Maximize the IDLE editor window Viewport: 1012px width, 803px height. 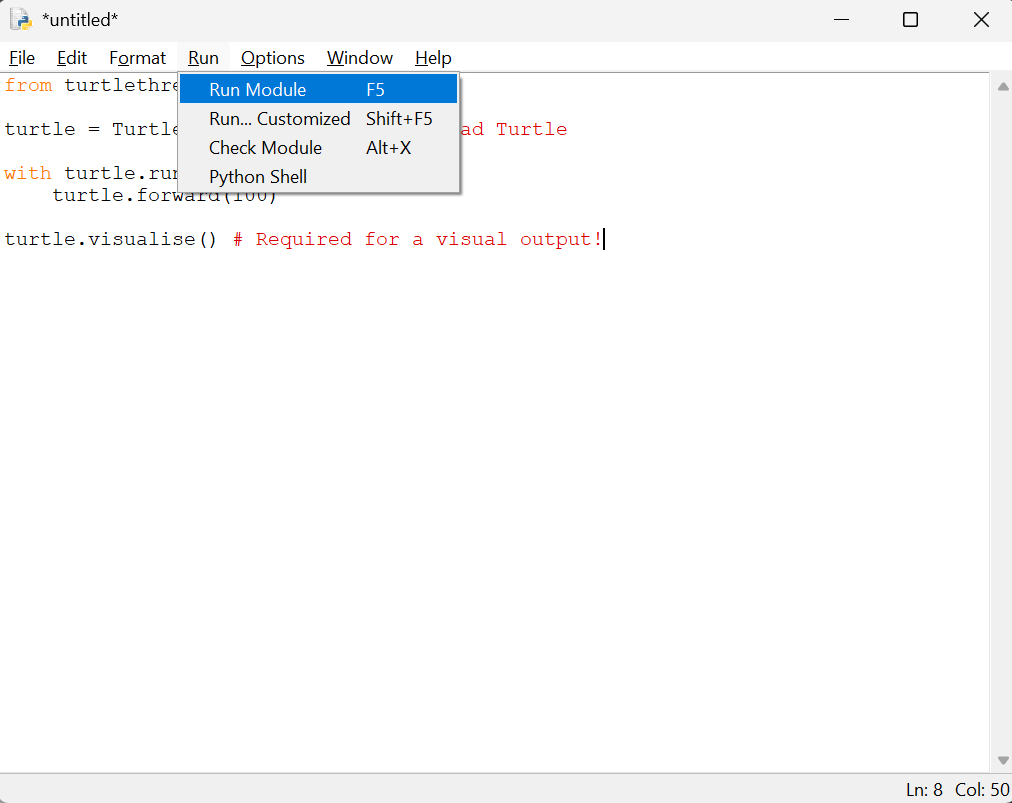[x=910, y=20]
